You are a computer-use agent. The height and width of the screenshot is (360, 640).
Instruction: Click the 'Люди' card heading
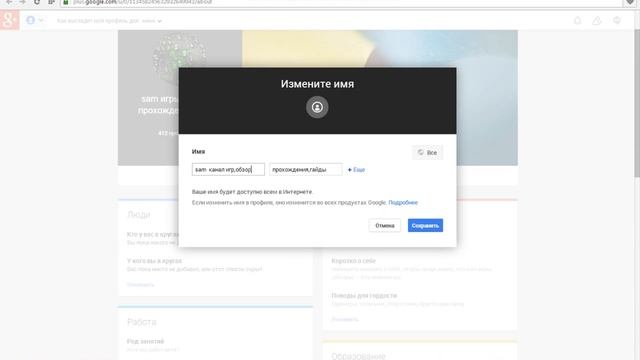point(139,214)
